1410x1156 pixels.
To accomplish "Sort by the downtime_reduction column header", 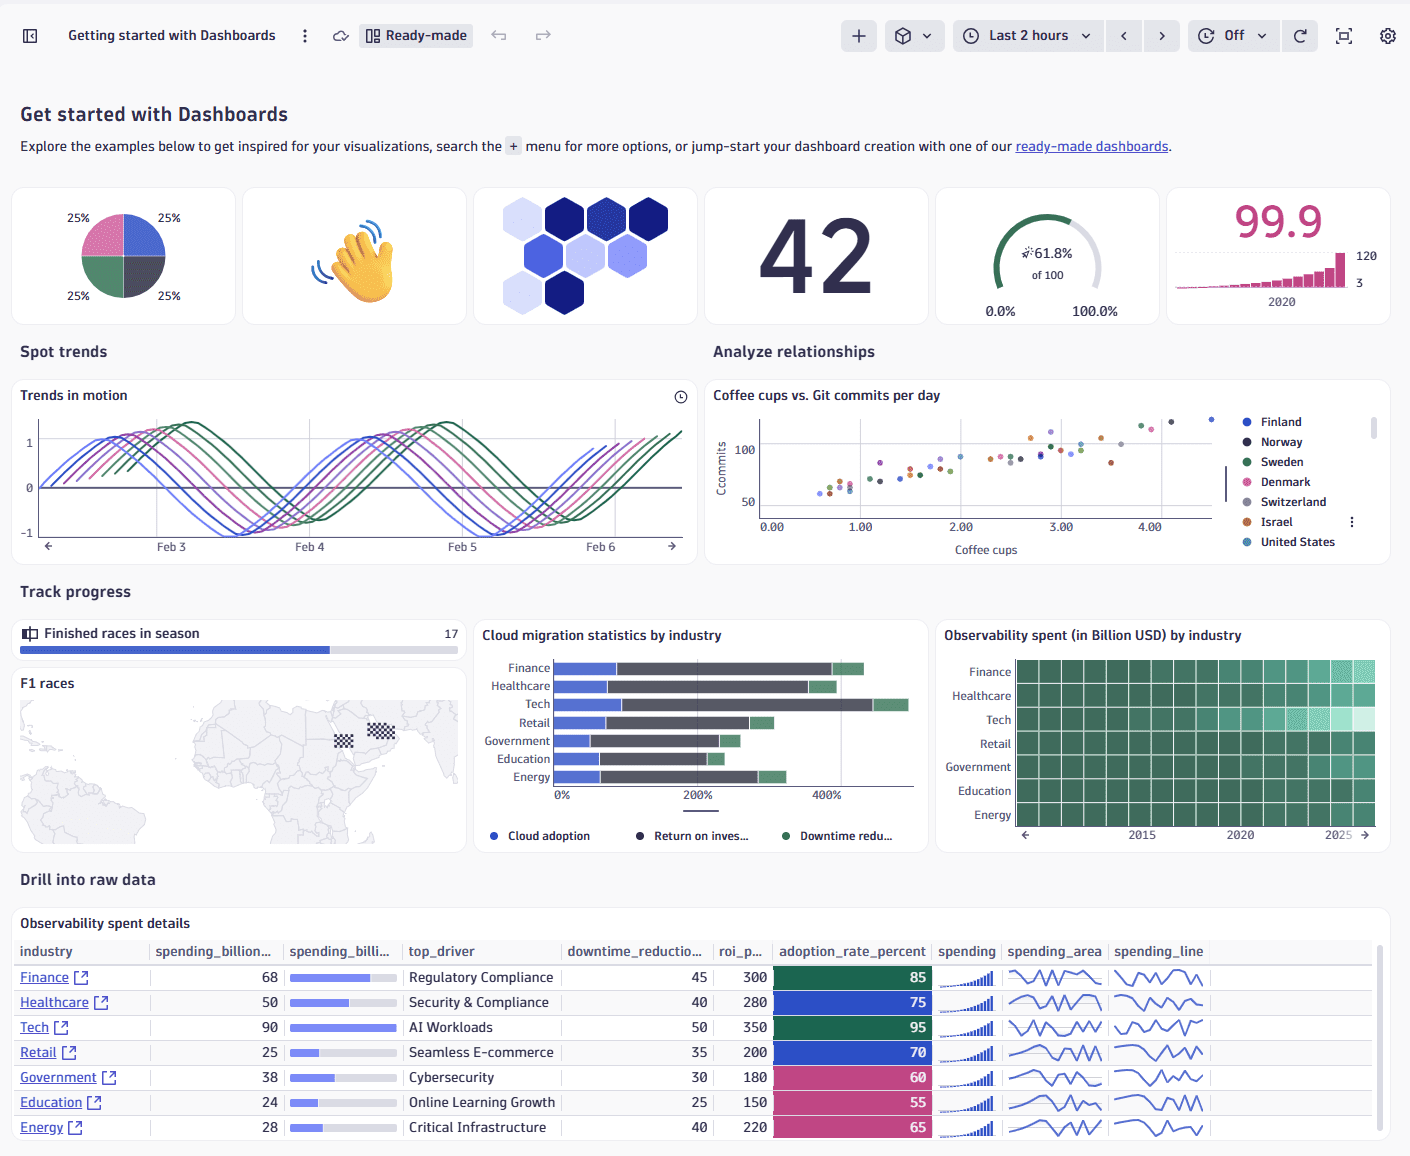I will coord(635,952).
